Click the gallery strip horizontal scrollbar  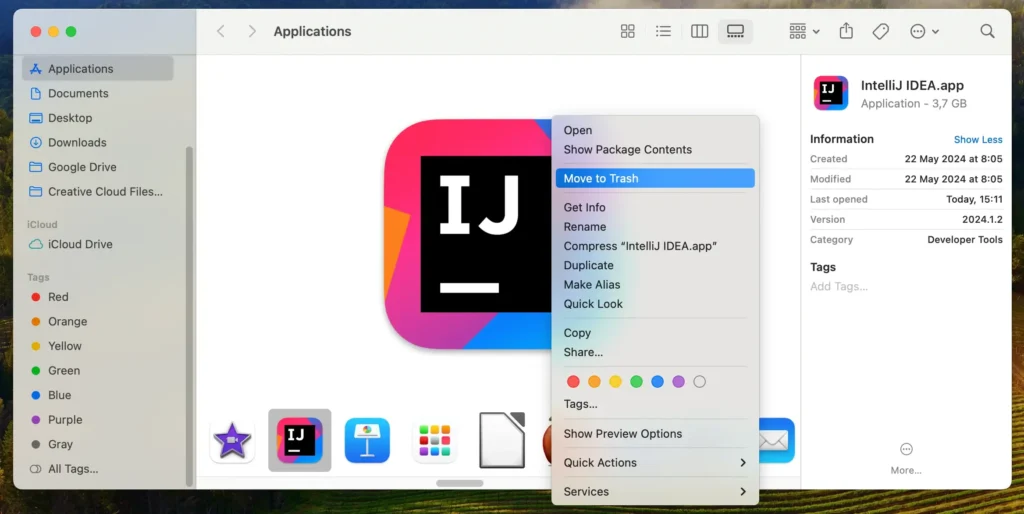[x=460, y=483]
